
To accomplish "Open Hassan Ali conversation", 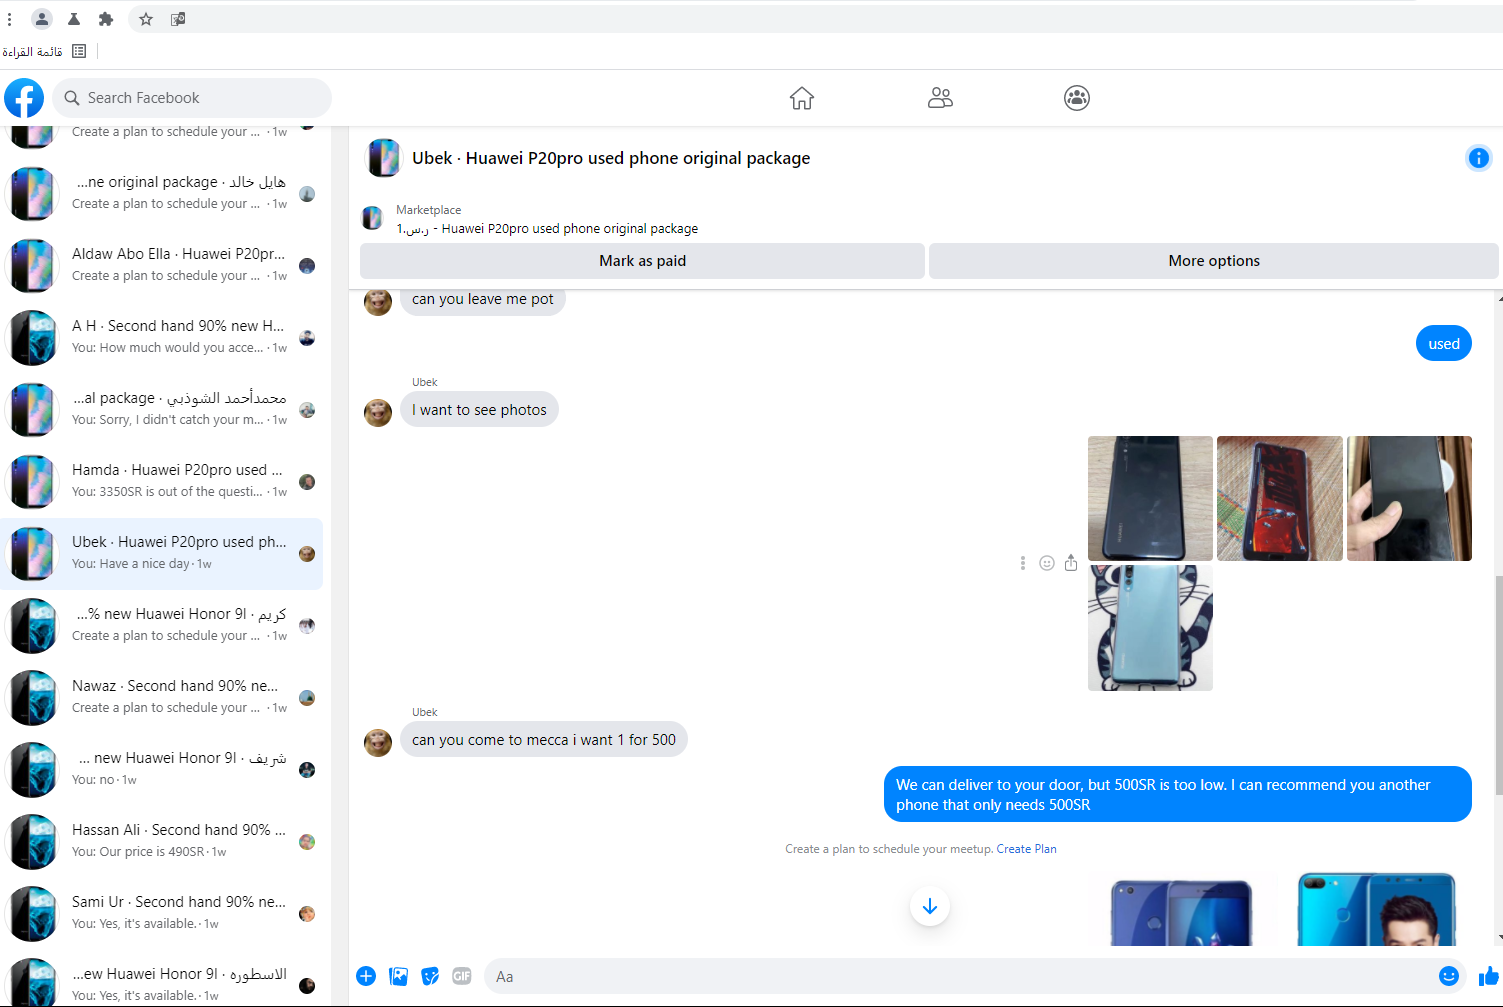I will [162, 841].
